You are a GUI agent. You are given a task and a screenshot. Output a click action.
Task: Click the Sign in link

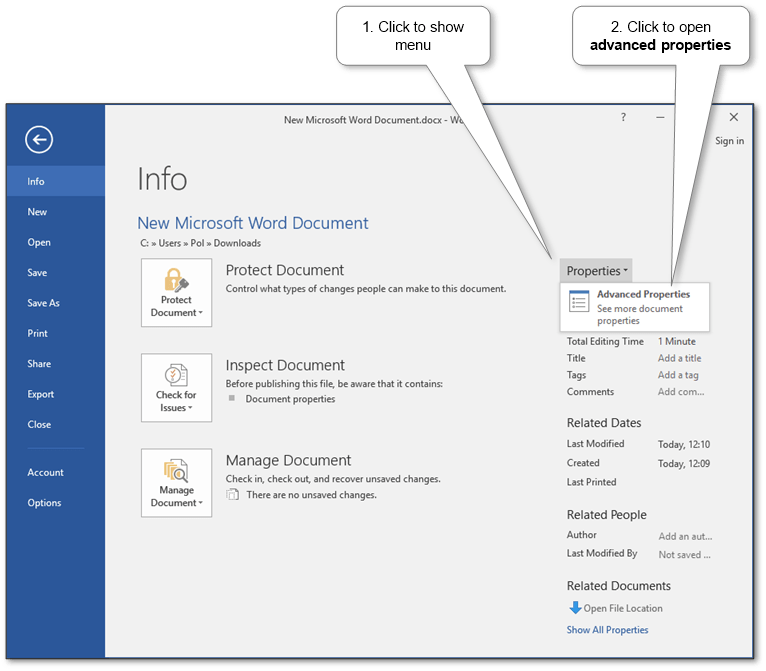[x=729, y=141]
